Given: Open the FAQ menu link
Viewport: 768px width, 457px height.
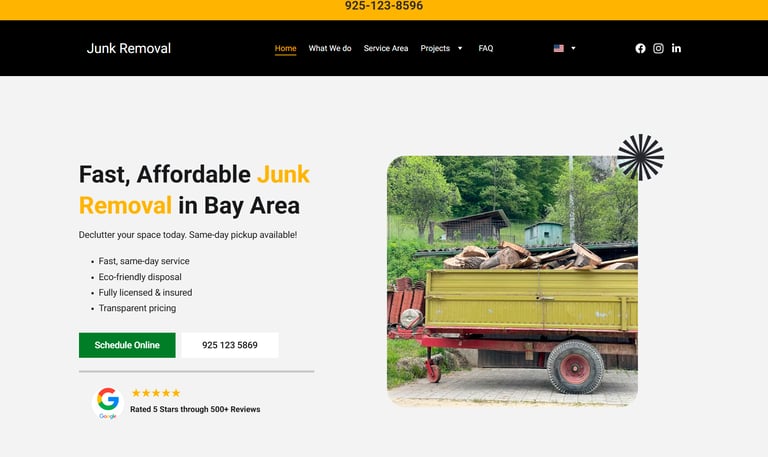Looking at the screenshot, I should tap(486, 48).
